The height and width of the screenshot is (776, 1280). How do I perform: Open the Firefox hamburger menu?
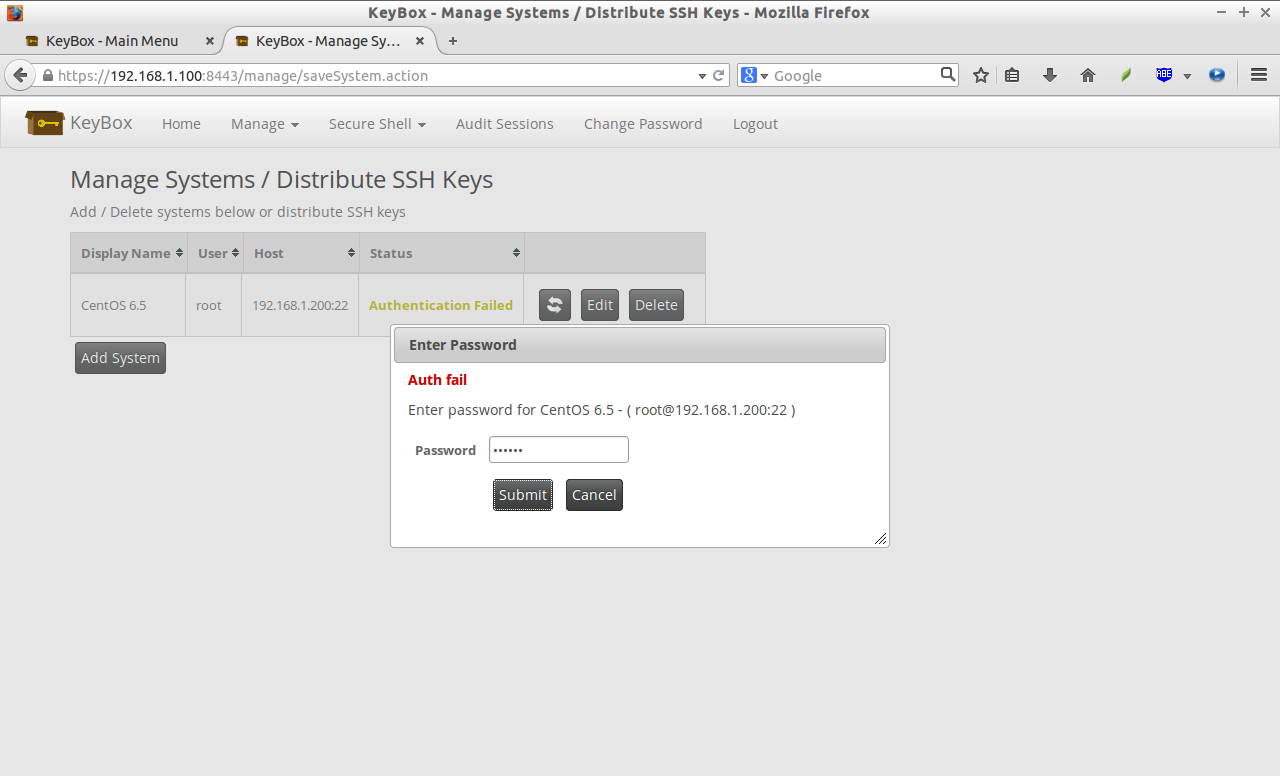coord(1259,75)
